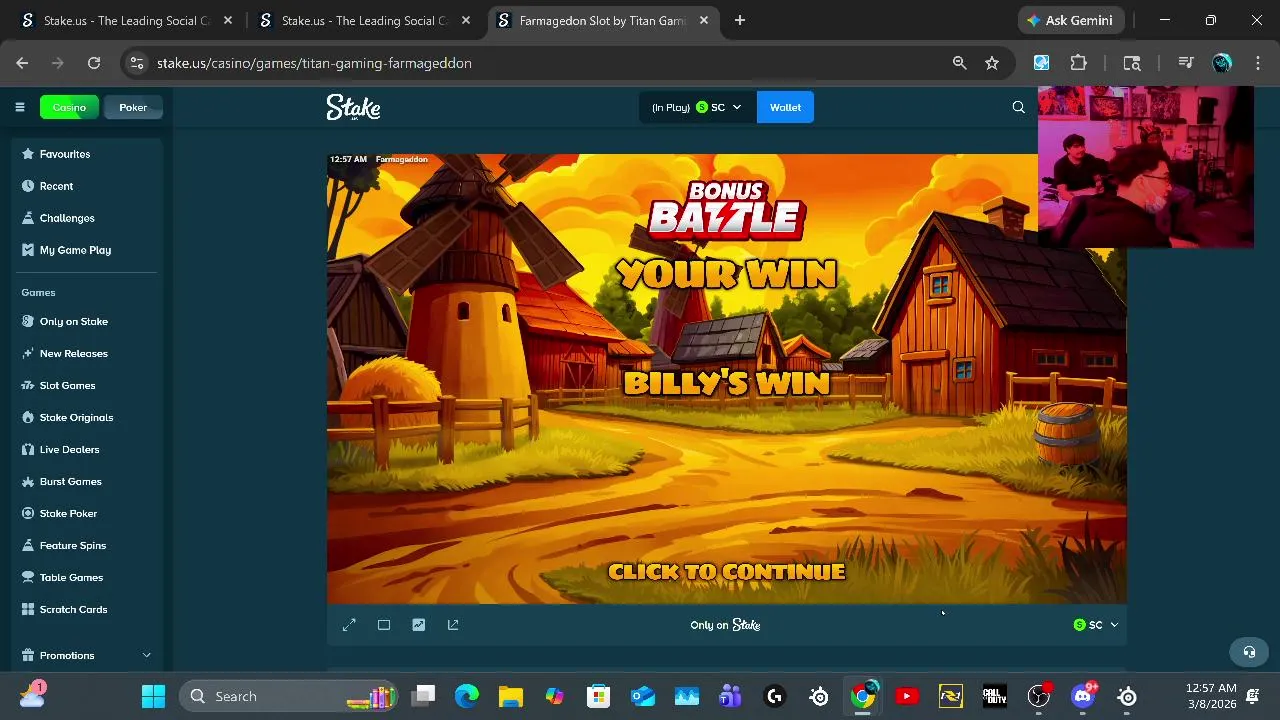1280x720 pixels.
Task: Open Call of Duty taskbar icon
Action: (x=994, y=696)
